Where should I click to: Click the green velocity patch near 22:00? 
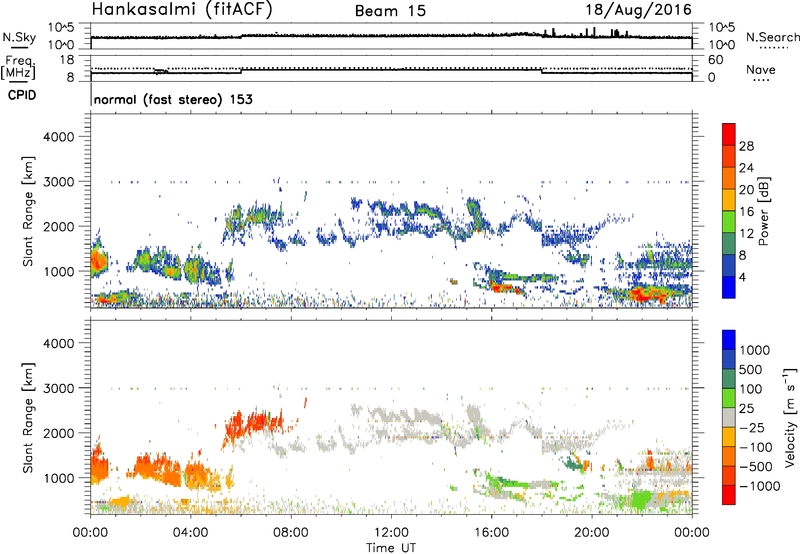pyautogui.click(x=642, y=498)
